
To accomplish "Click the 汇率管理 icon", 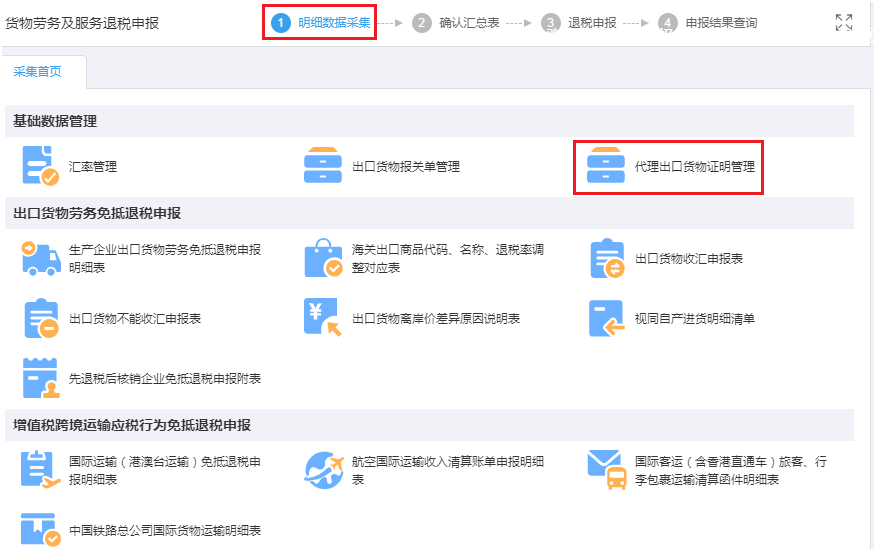I will [x=40, y=166].
